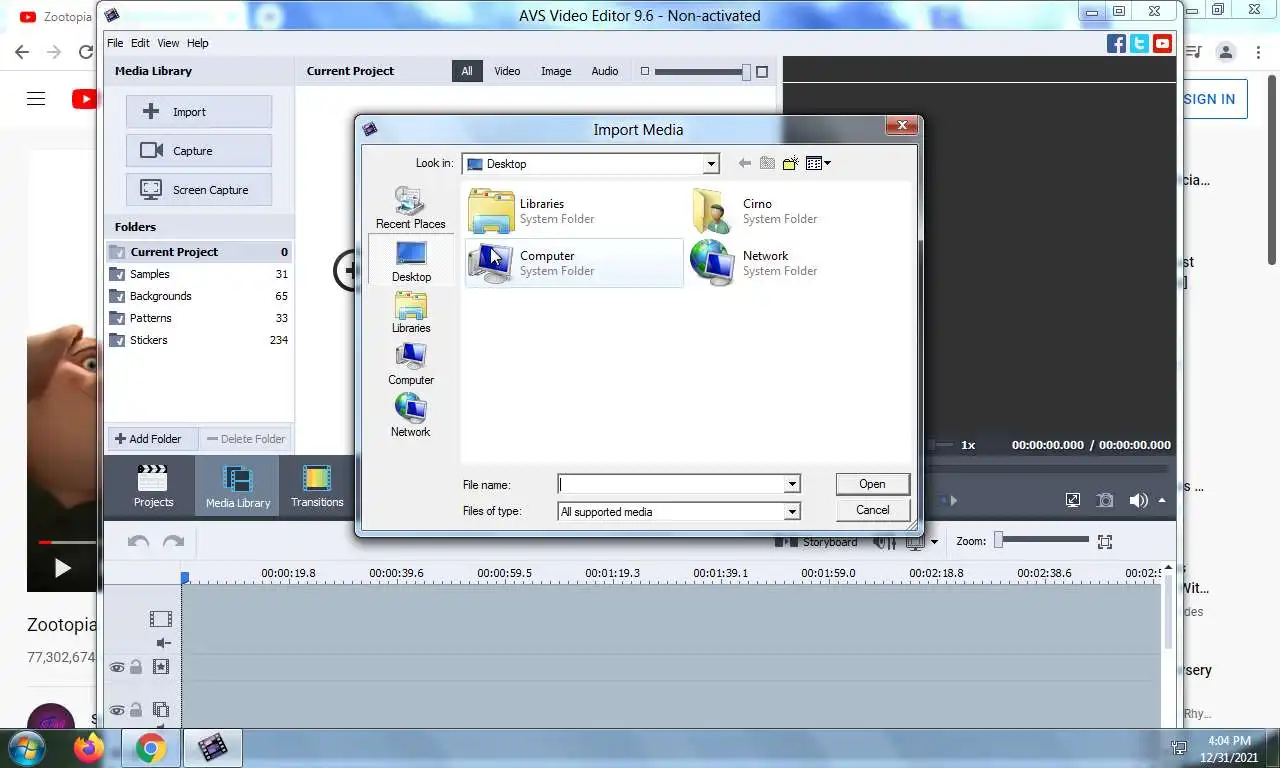Click the Capture button
The image size is (1280, 768).
pyautogui.click(x=199, y=151)
